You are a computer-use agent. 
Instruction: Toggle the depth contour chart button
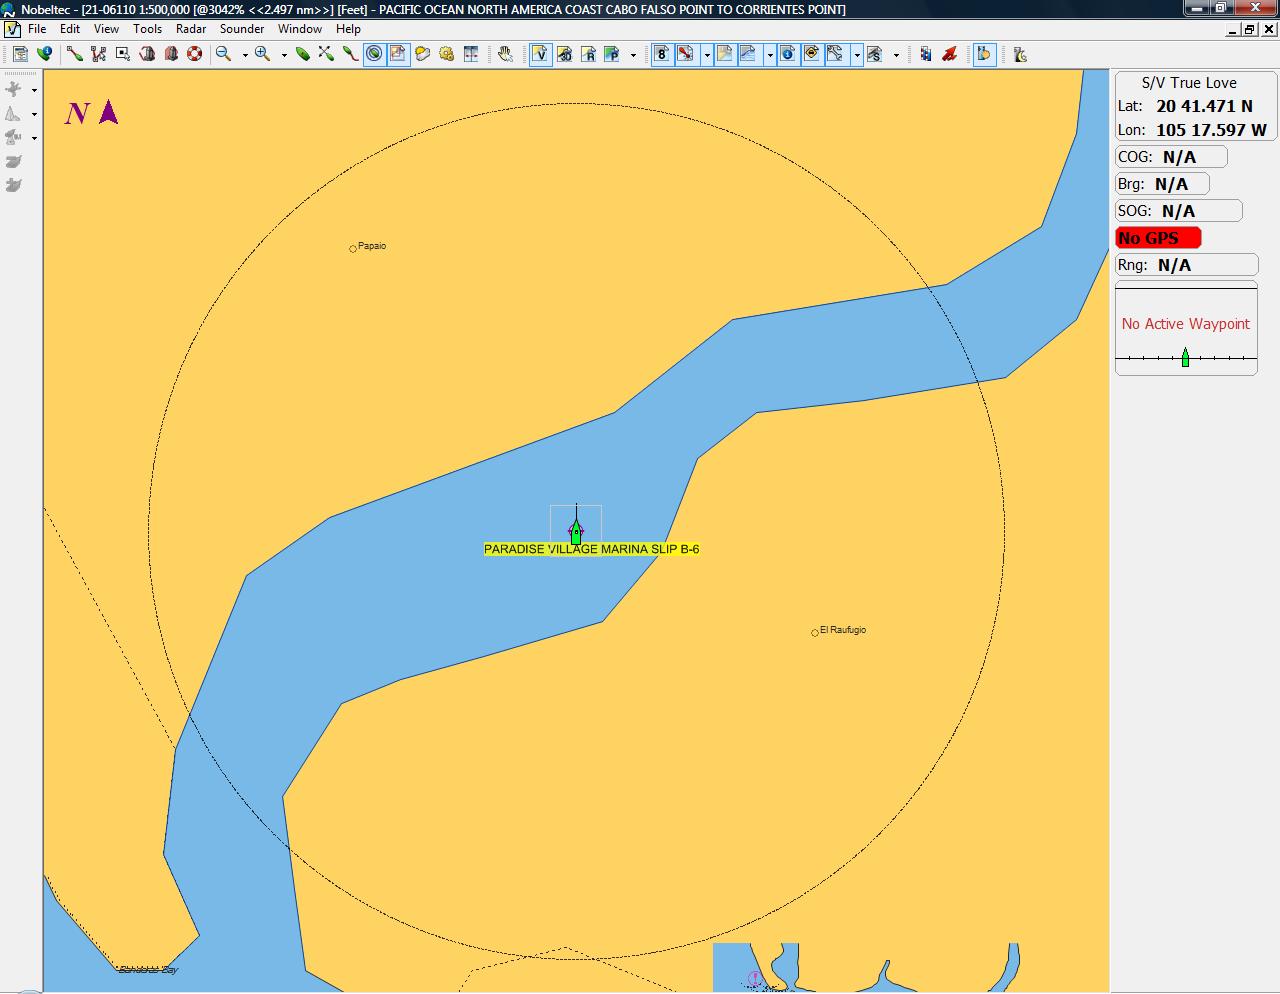click(749, 54)
